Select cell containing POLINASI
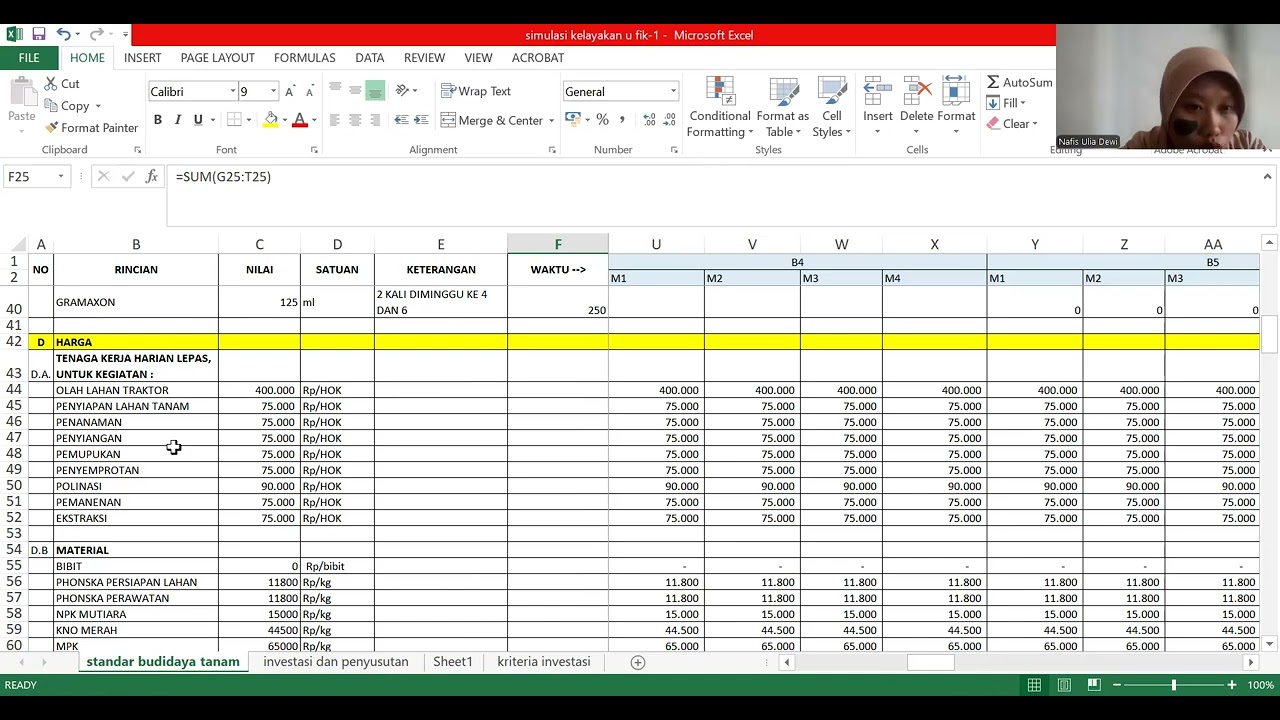 click(x=136, y=486)
